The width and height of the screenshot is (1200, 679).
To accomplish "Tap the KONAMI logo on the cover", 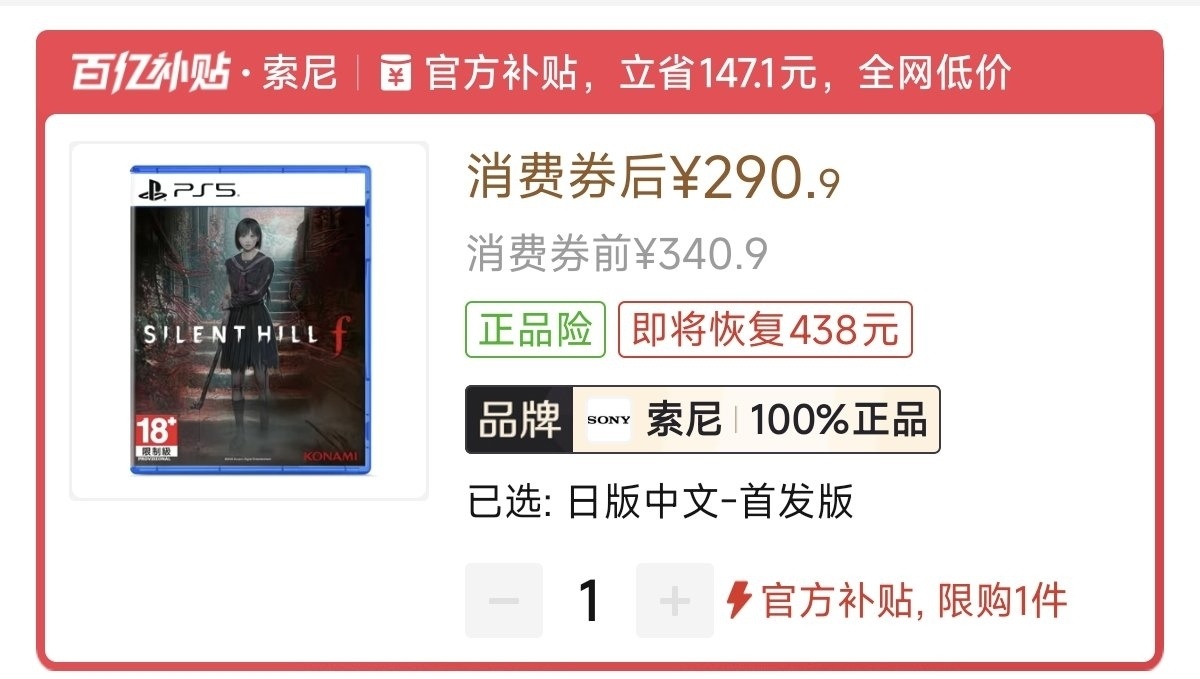I will [330, 455].
